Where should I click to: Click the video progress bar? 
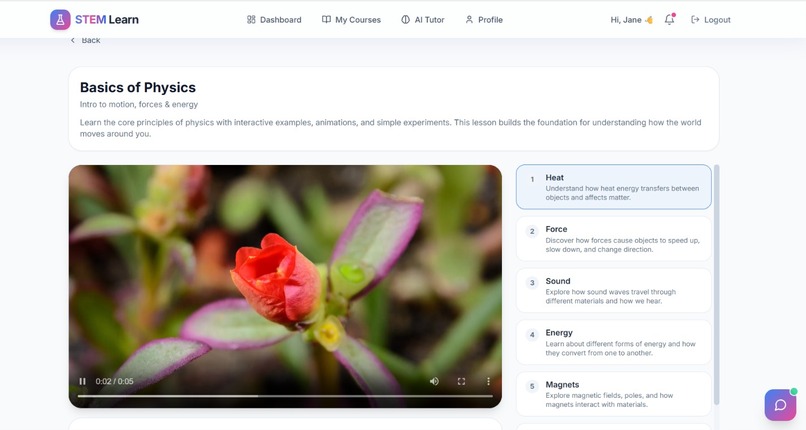(285, 396)
